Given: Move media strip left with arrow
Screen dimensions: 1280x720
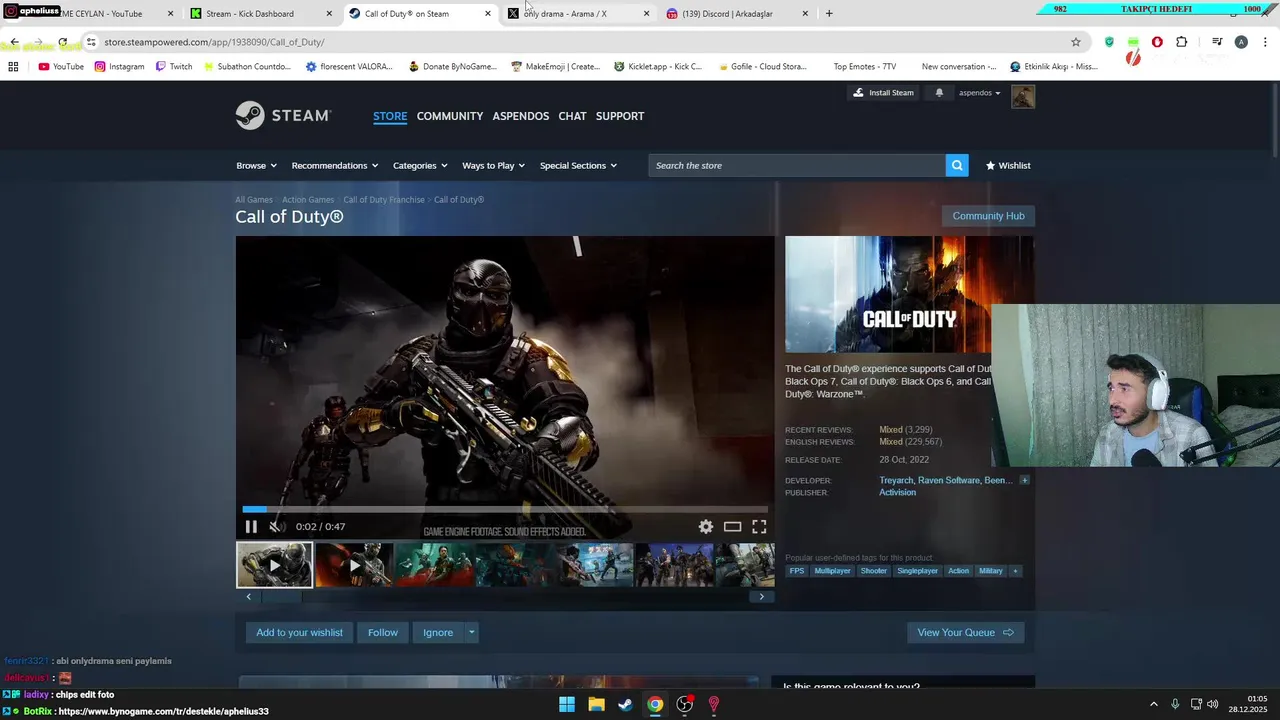Looking at the screenshot, I should pyautogui.click(x=249, y=597).
